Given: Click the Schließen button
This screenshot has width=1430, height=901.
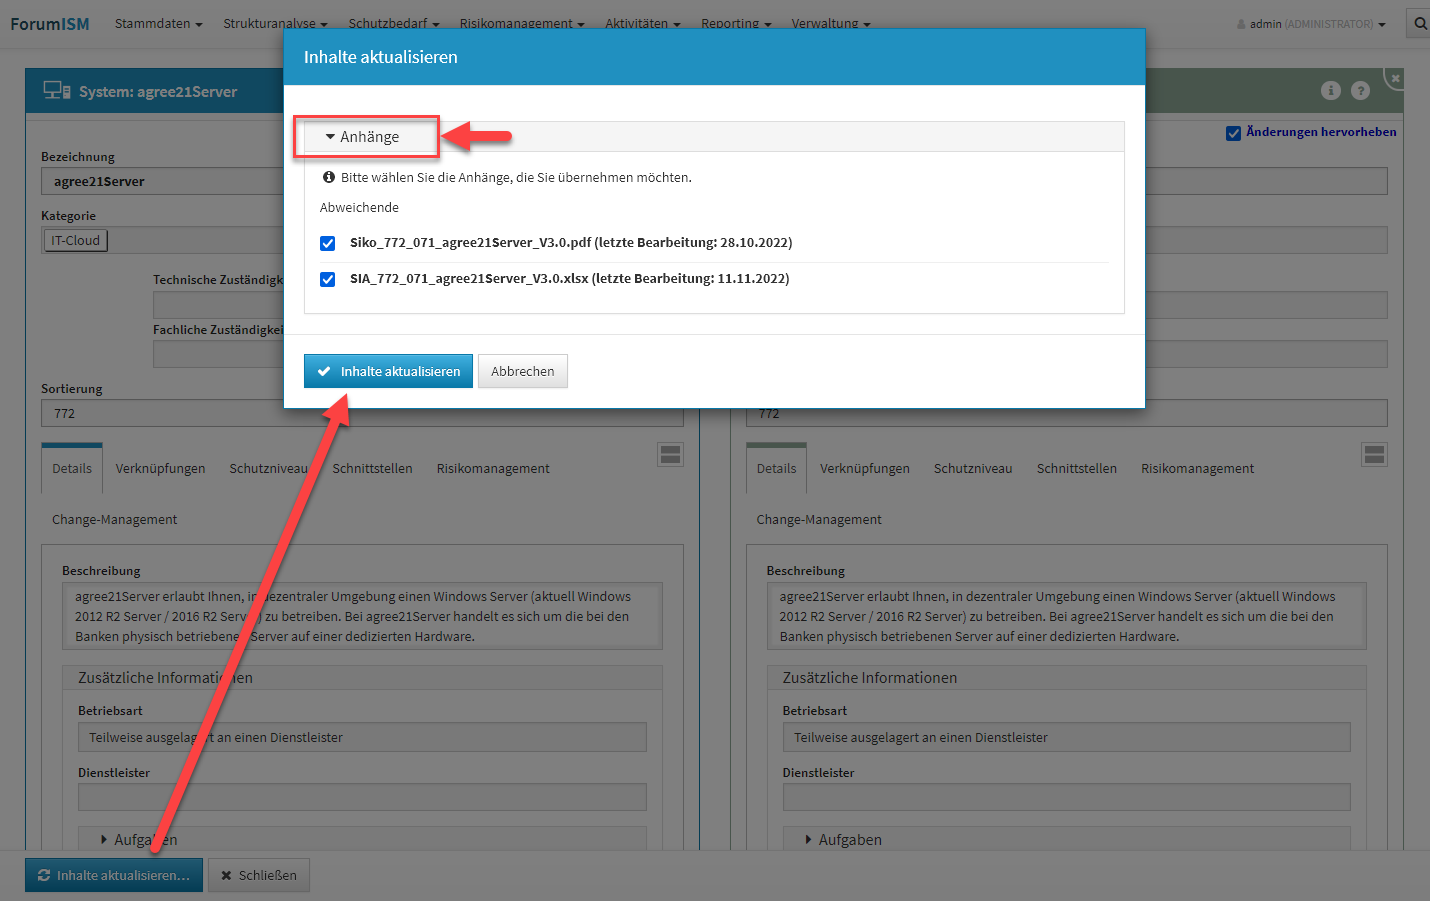Looking at the screenshot, I should [x=259, y=875].
